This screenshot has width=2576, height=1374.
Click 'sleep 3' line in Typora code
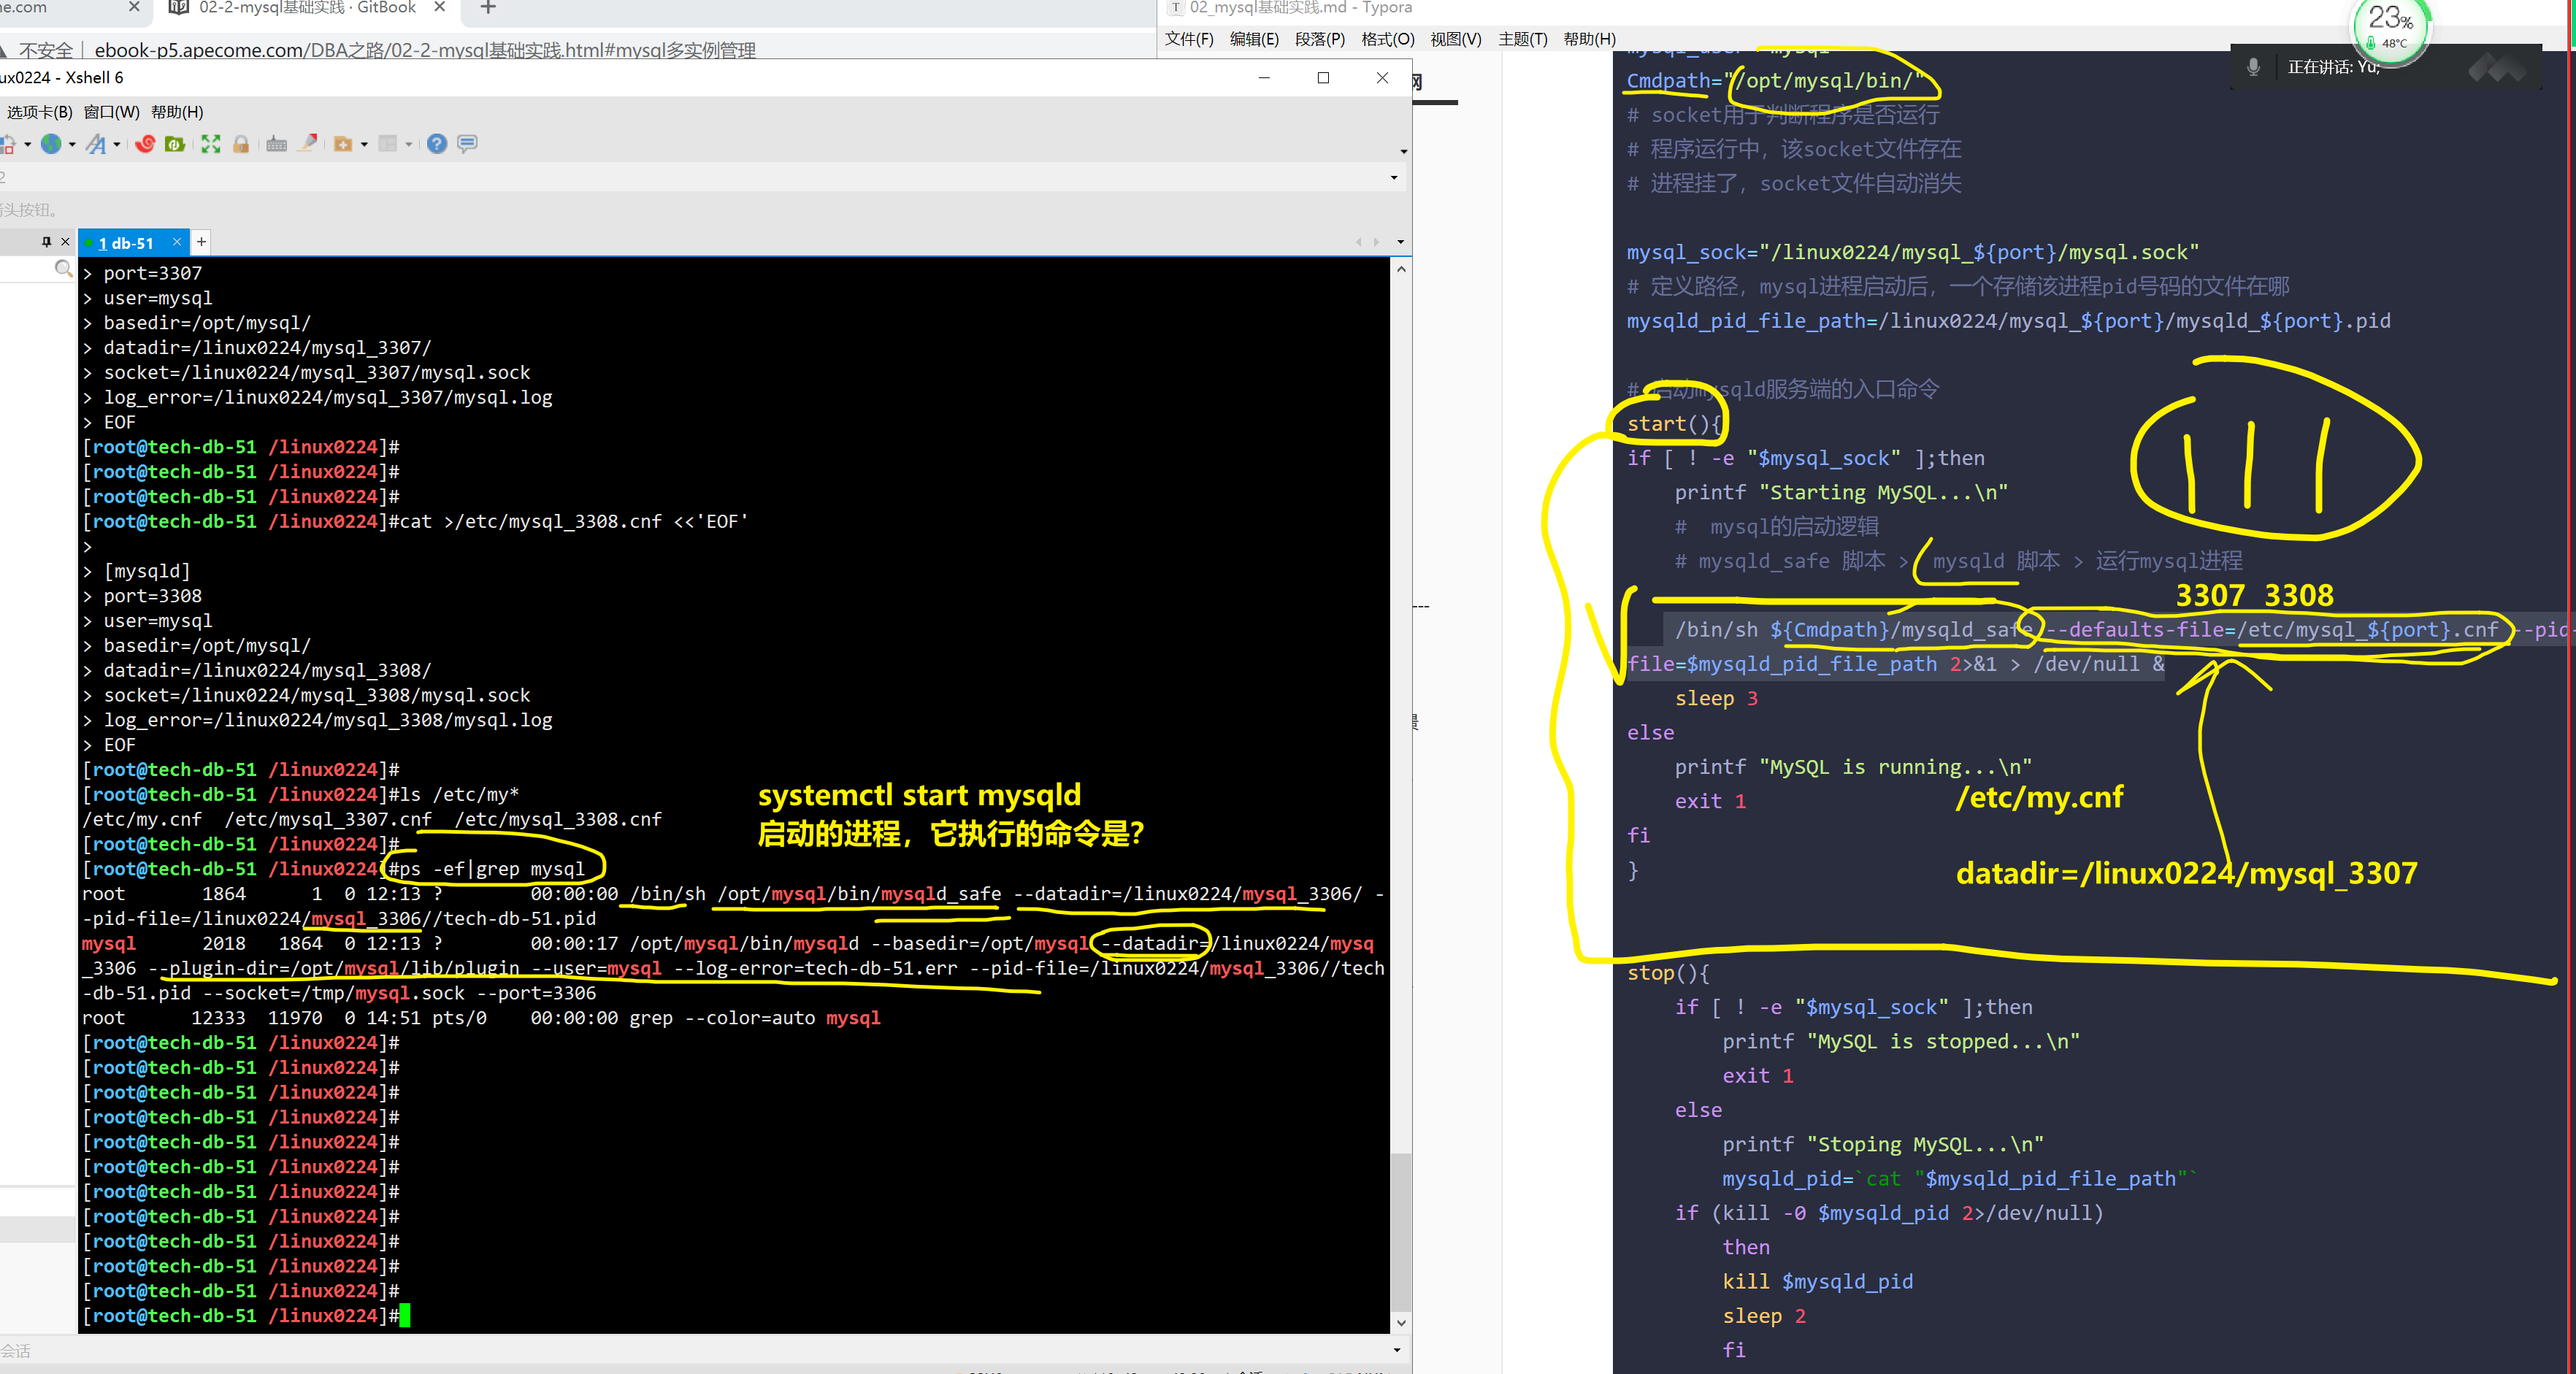(1716, 699)
